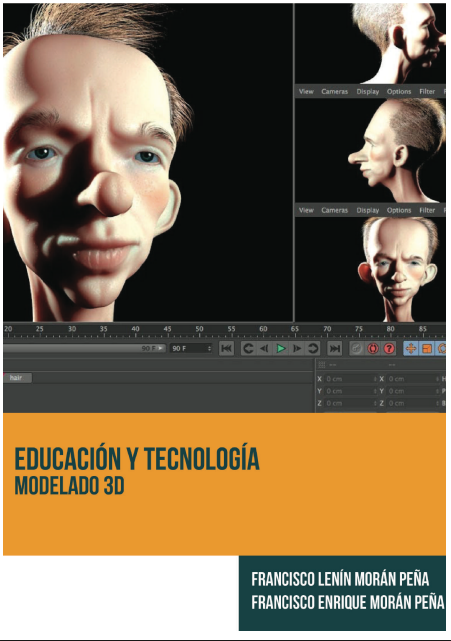Click the left Y position field
The image size is (451, 641).
(x=351, y=391)
